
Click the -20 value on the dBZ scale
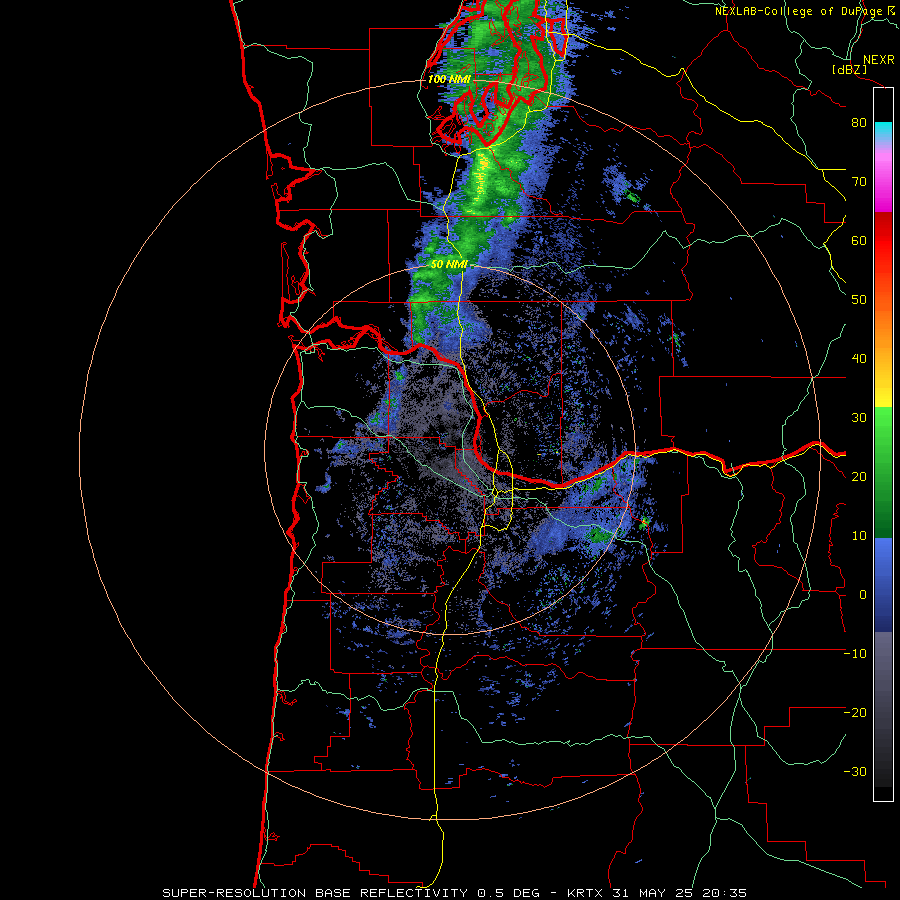(x=855, y=713)
